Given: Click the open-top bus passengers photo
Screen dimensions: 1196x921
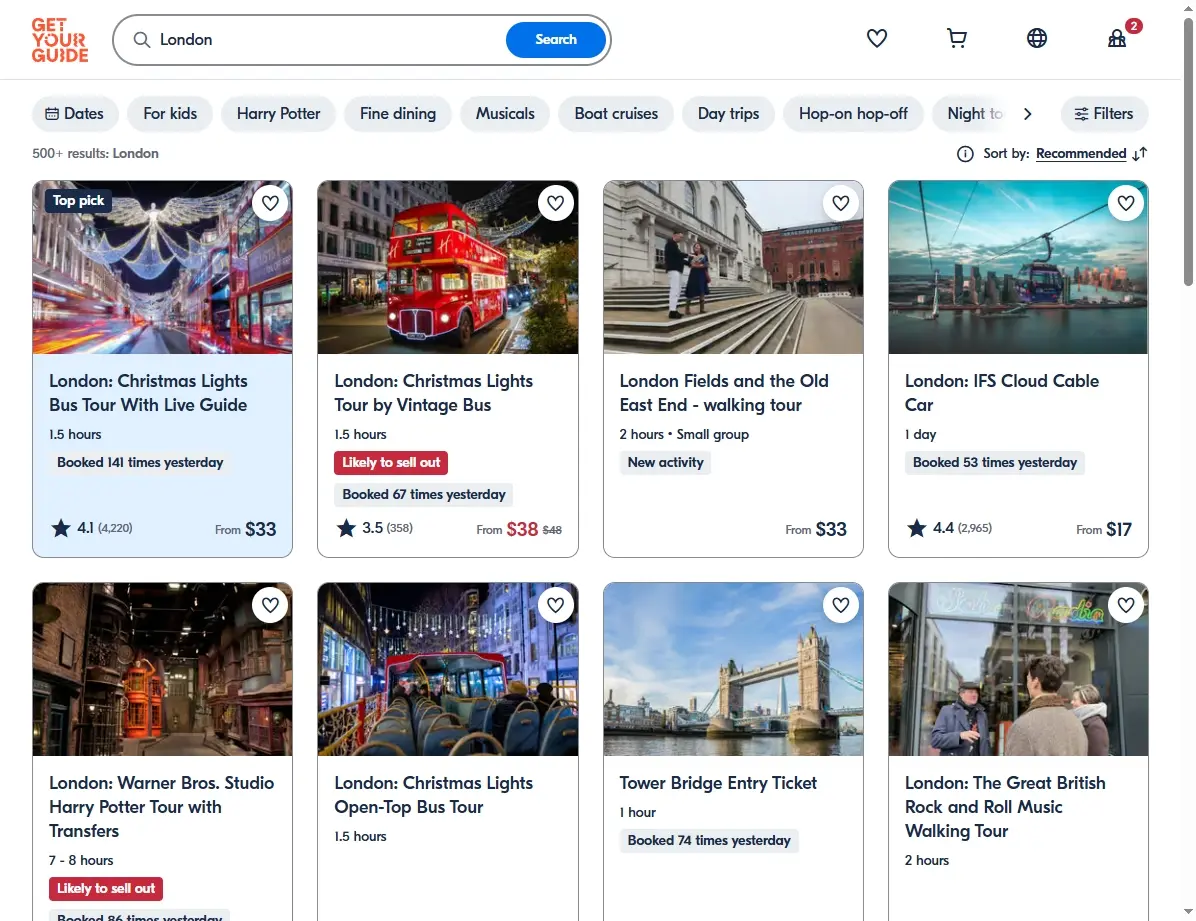Looking at the screenshot, I should pos(448,669).
